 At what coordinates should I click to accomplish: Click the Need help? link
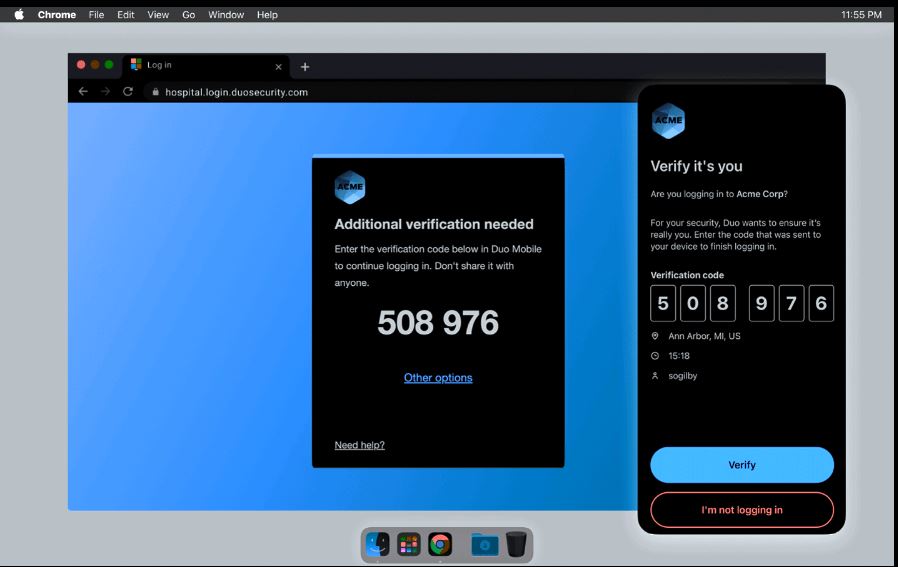coord(360,445)
